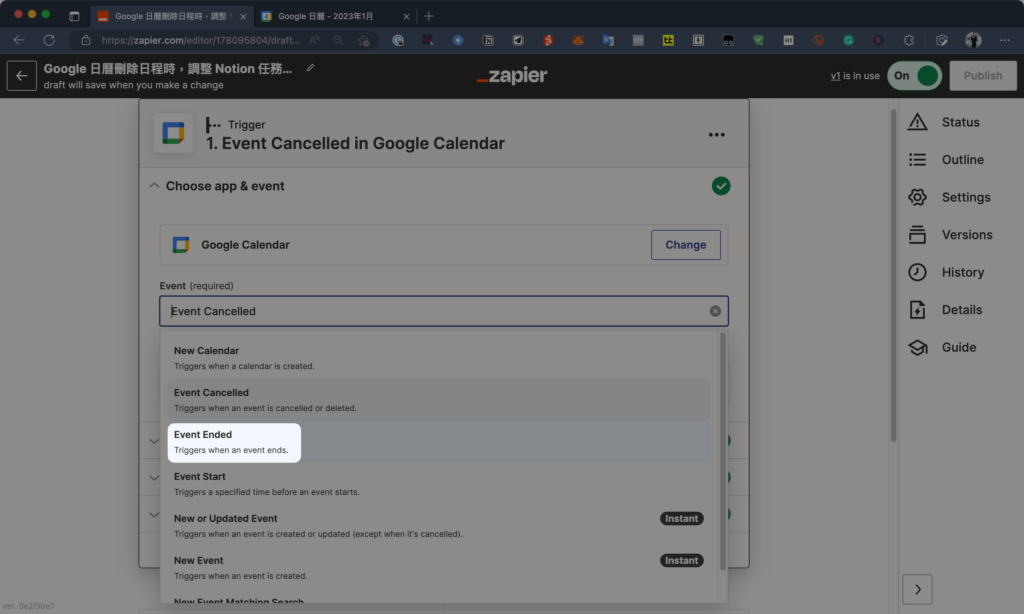Choose the New Event trigger option
Screen dimensions: 1024x614
438,568
